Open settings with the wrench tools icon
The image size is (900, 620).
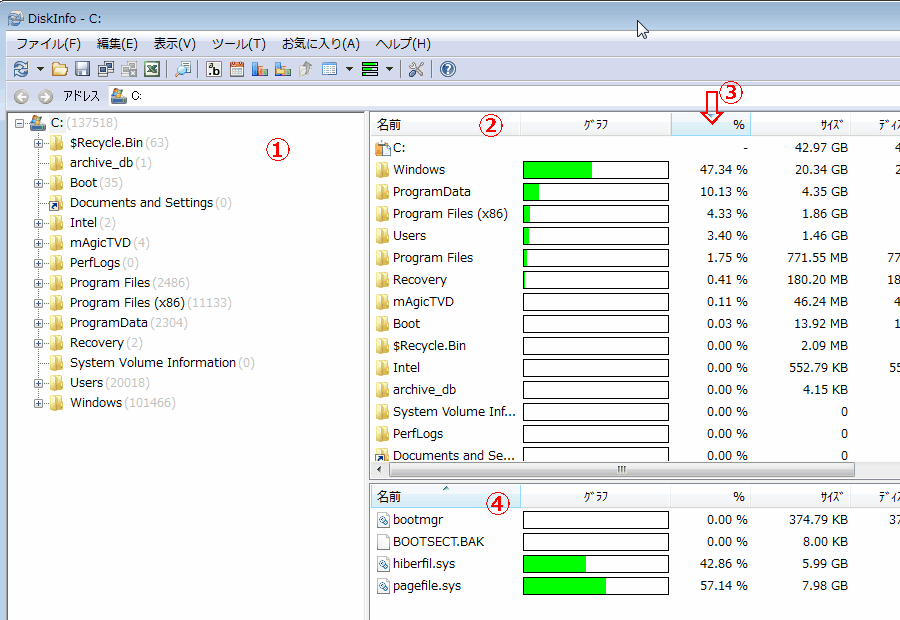(x=417, y=69)
